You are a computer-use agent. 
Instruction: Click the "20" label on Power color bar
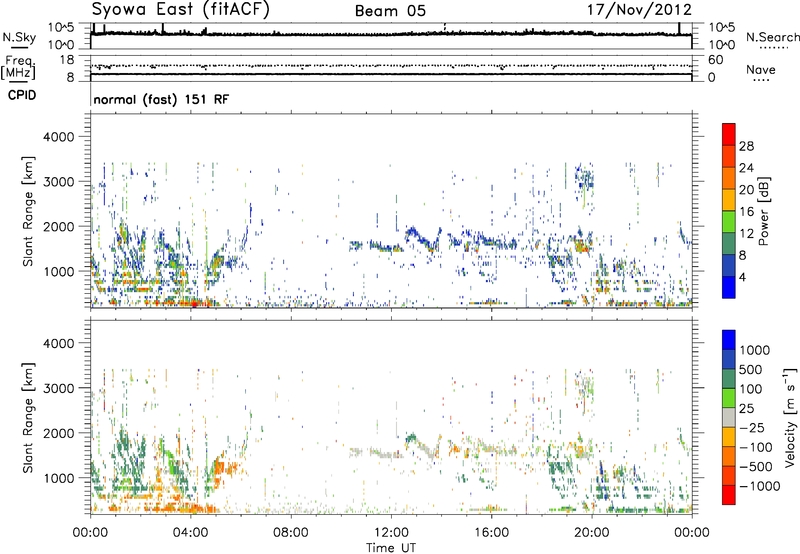[746, 190]
